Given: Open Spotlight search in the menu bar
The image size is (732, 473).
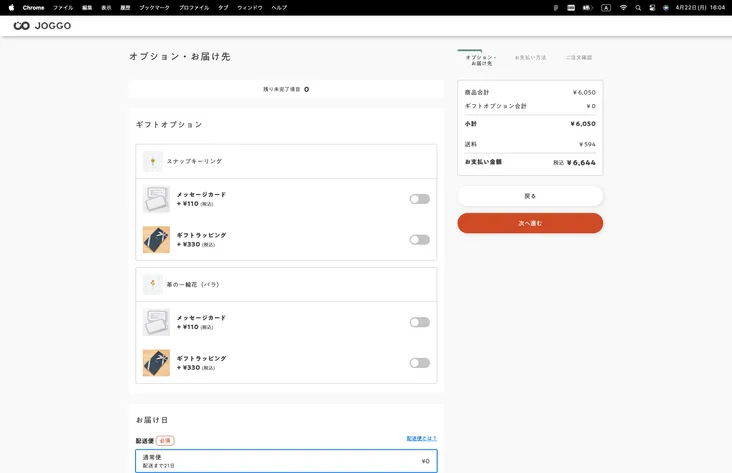Looking at the screenshot, I should click(638, 7).
